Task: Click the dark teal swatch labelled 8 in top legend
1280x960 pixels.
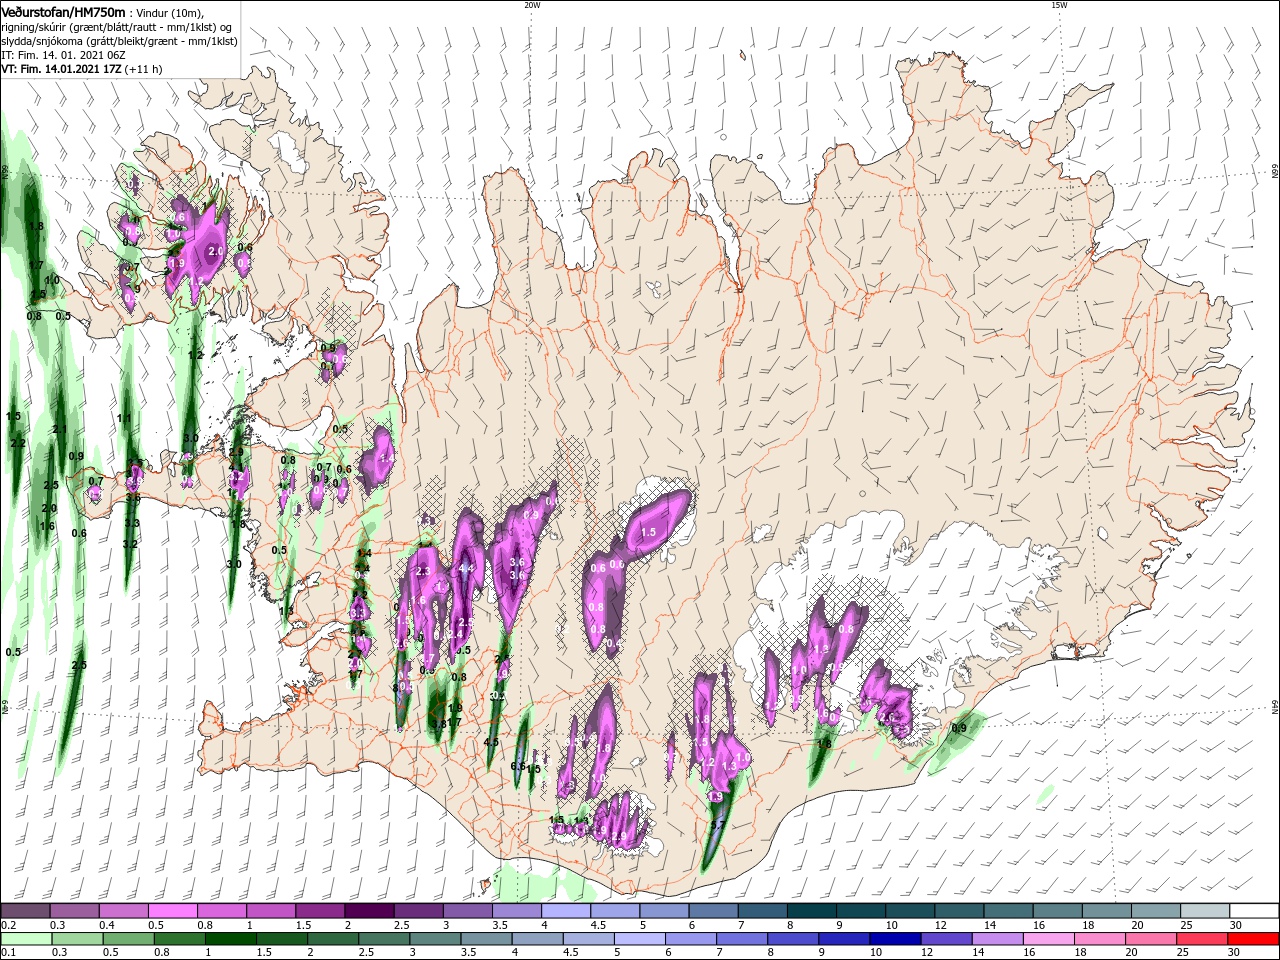Action: 811,911
